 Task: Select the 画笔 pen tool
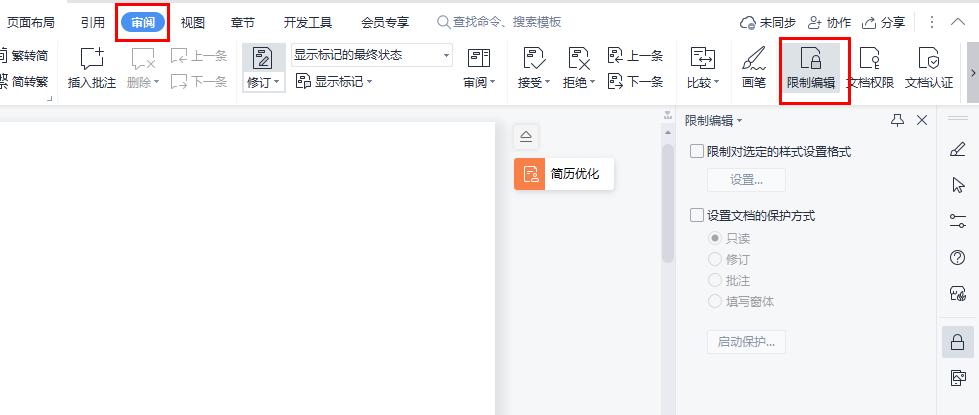pyautogui.click(x=754, y=67)
